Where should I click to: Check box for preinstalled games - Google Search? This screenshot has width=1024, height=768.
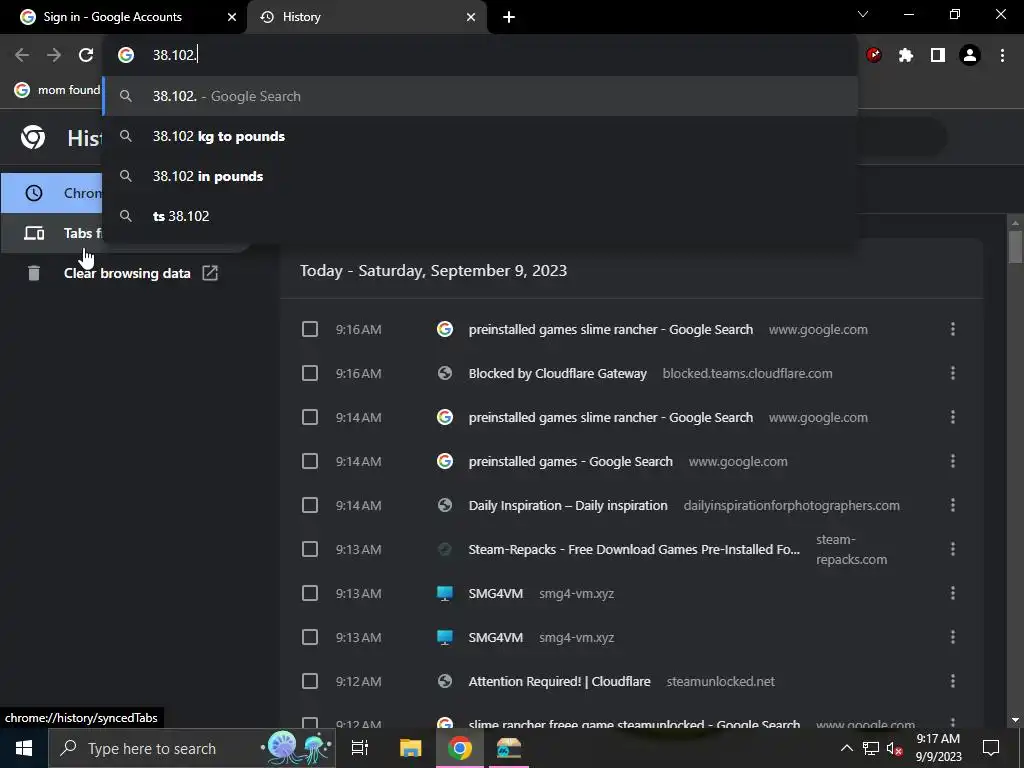point(310,461)
